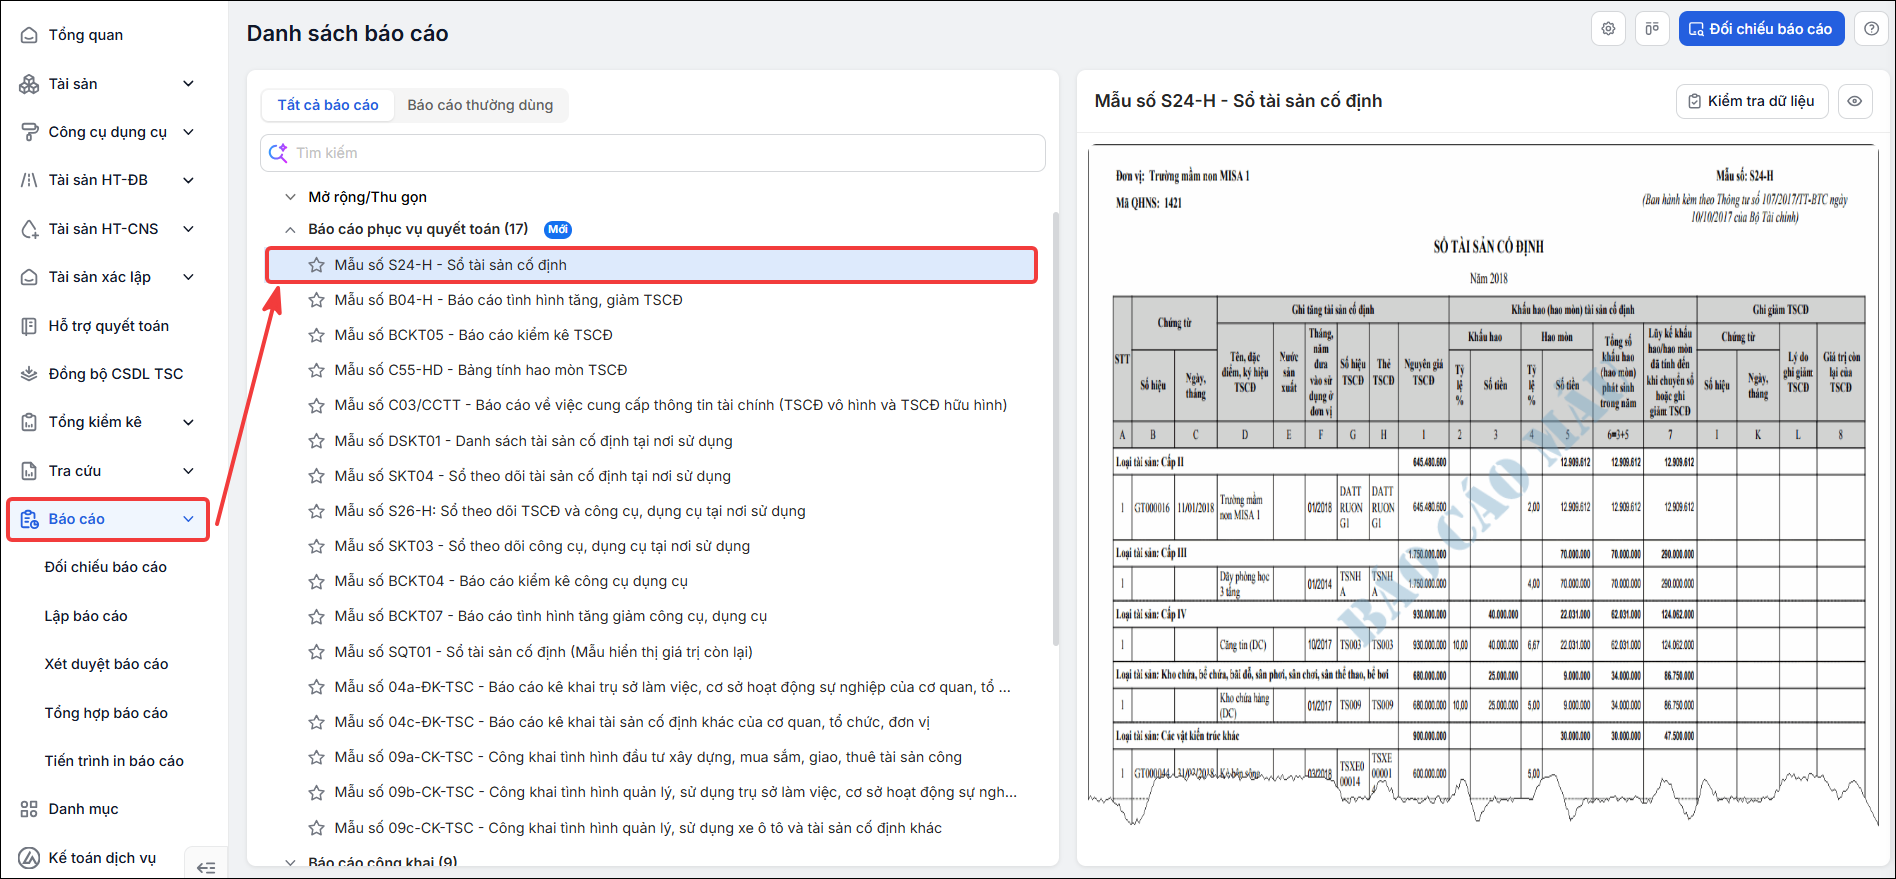Expand the Tổng kiểm kê chevron
1896x879 pixels.
pos(188,422)
